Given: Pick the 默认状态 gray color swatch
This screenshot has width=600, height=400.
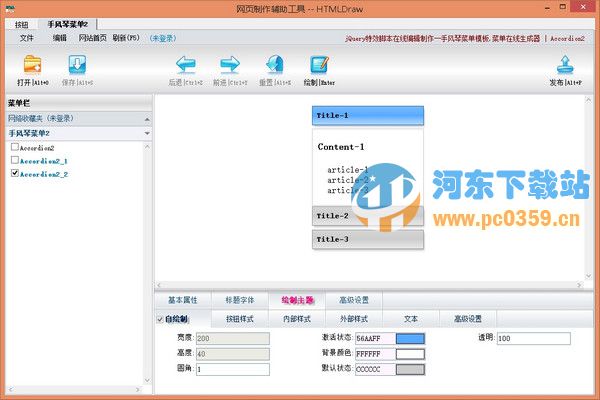Looking at the screenshot, I should tap(410, 369).
